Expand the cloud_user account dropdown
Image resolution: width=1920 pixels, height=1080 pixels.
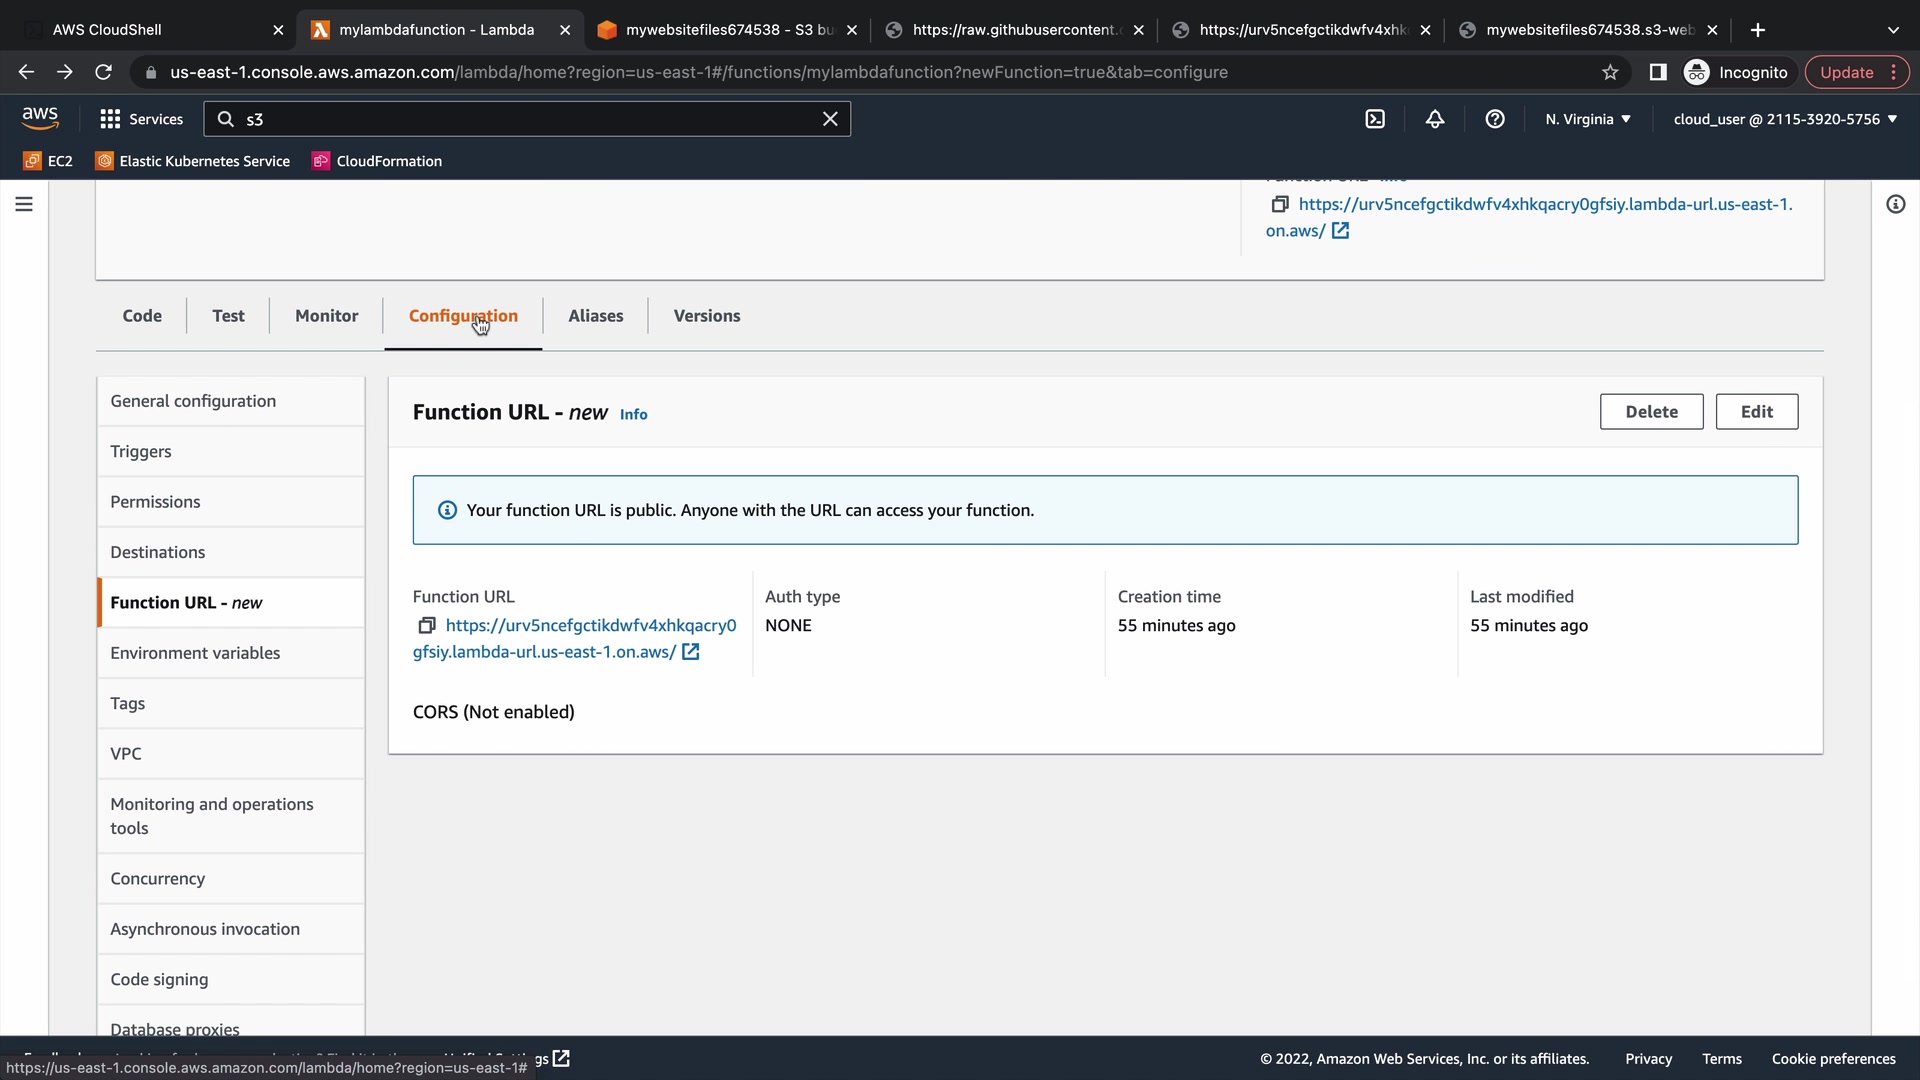pos(1784,119)
